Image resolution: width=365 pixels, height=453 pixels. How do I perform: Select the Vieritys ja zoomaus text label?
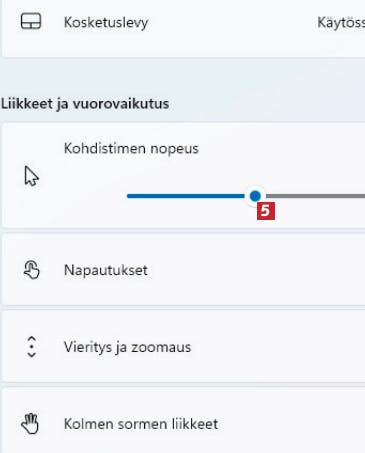(127, 347)
